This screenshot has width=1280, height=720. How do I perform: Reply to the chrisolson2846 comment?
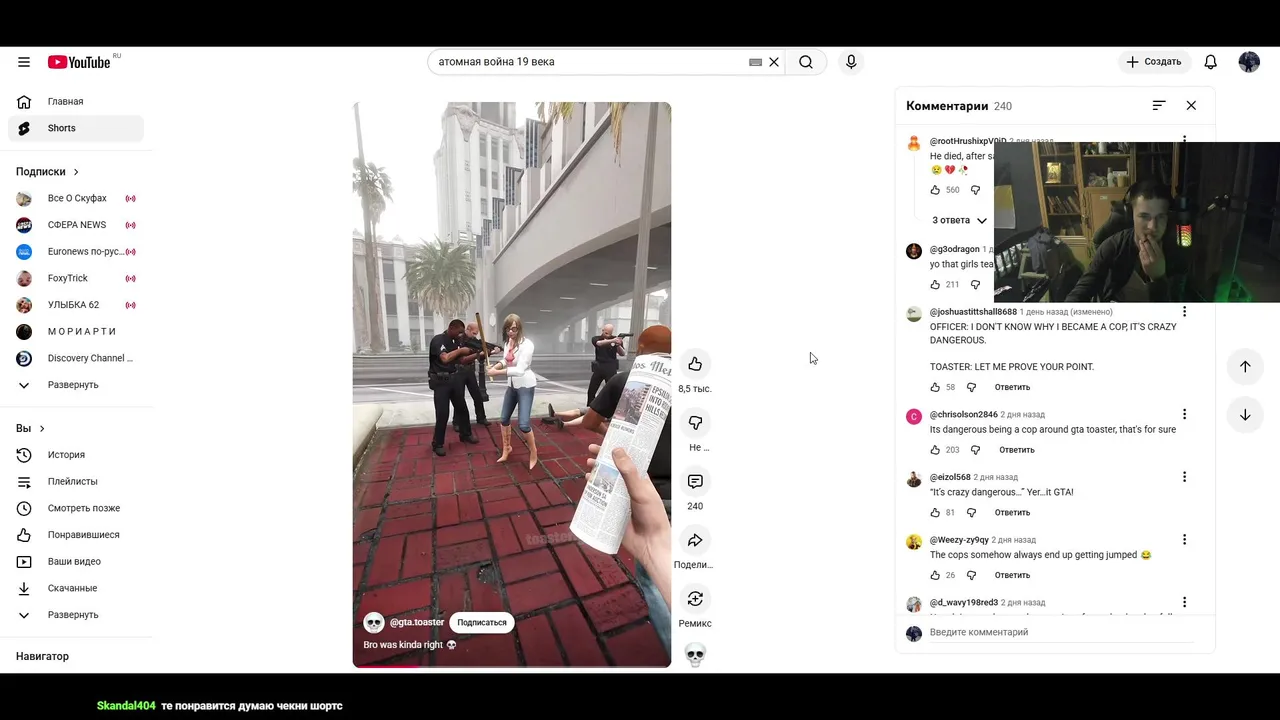[x=1016, y=450]
